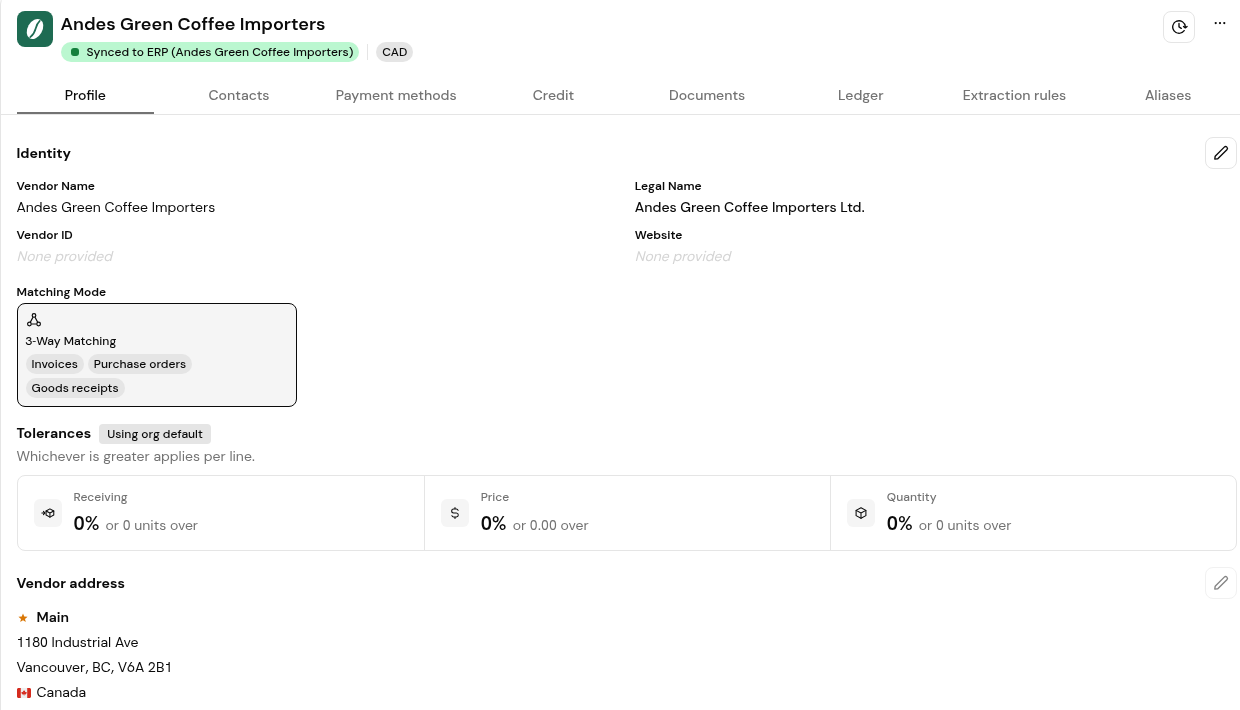
Task: Click 0% value in Quantity tolerance
Action: [x=899, y=523]
